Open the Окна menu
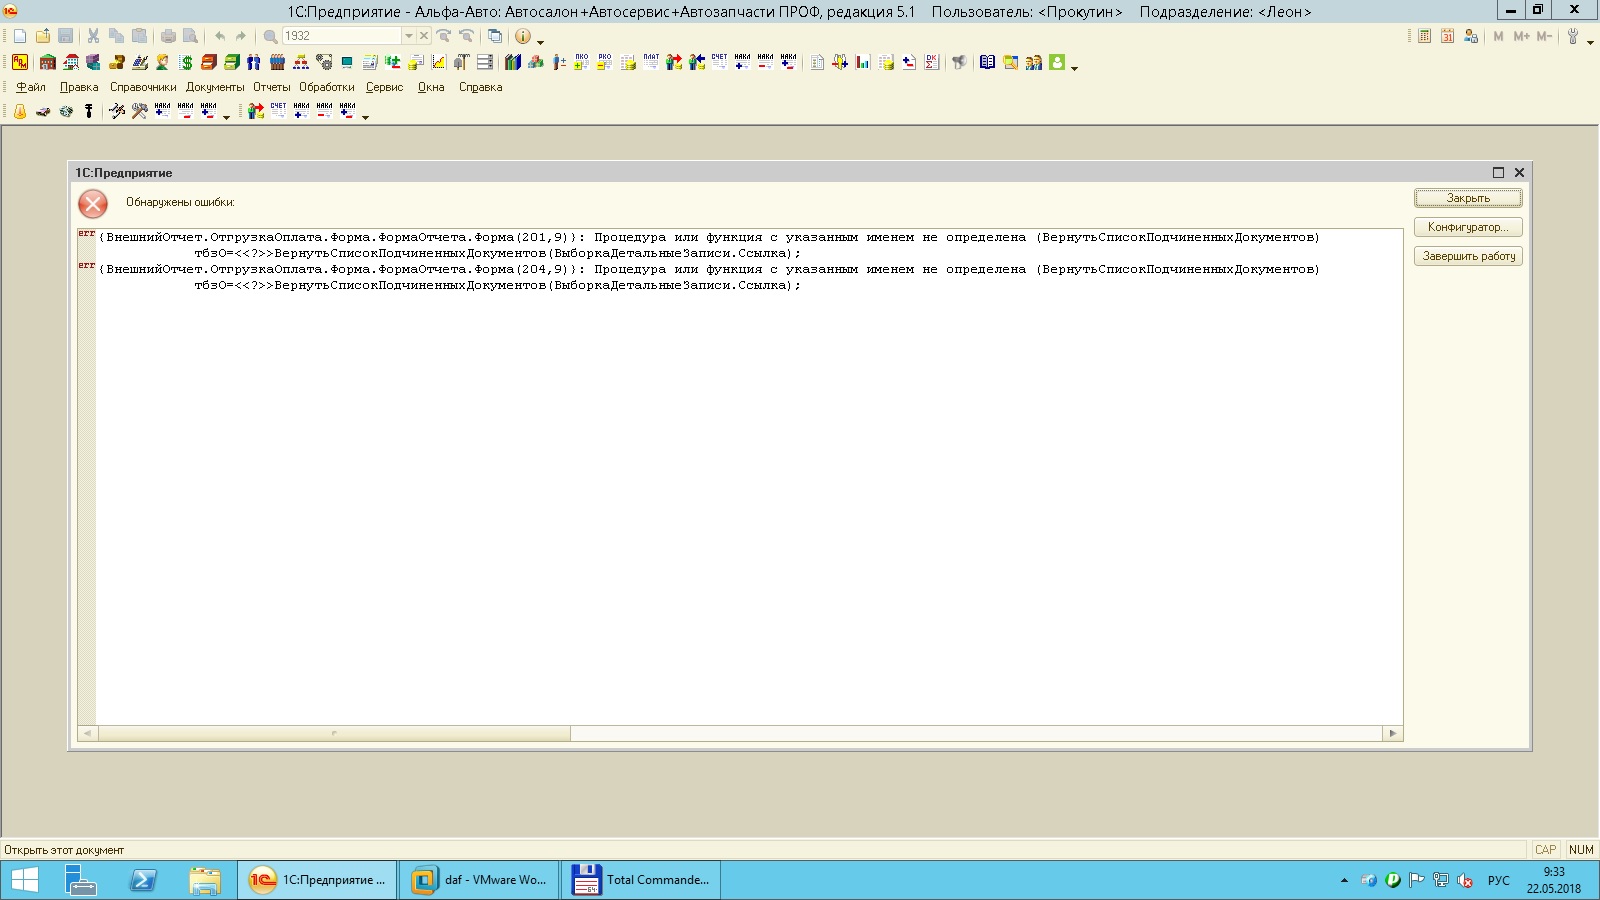The width and height of the screenshot is (1600, 900). [x=431, y=87]
